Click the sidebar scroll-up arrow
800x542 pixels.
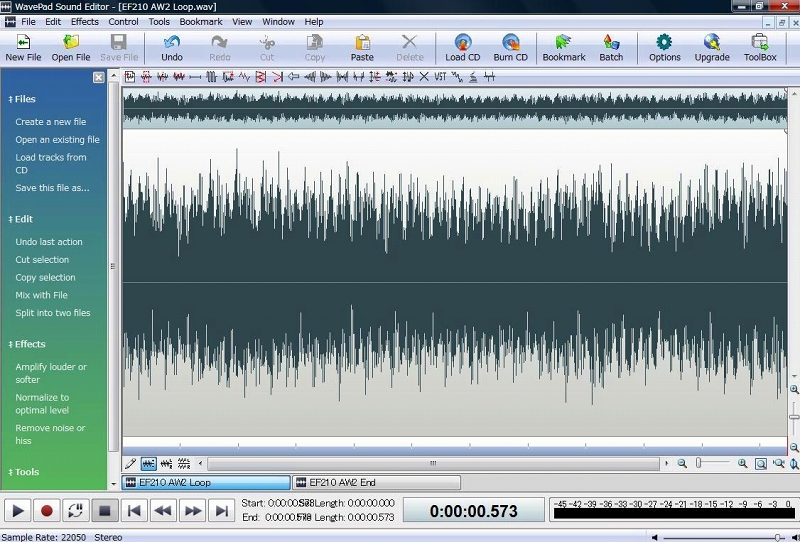coord(114,76)
